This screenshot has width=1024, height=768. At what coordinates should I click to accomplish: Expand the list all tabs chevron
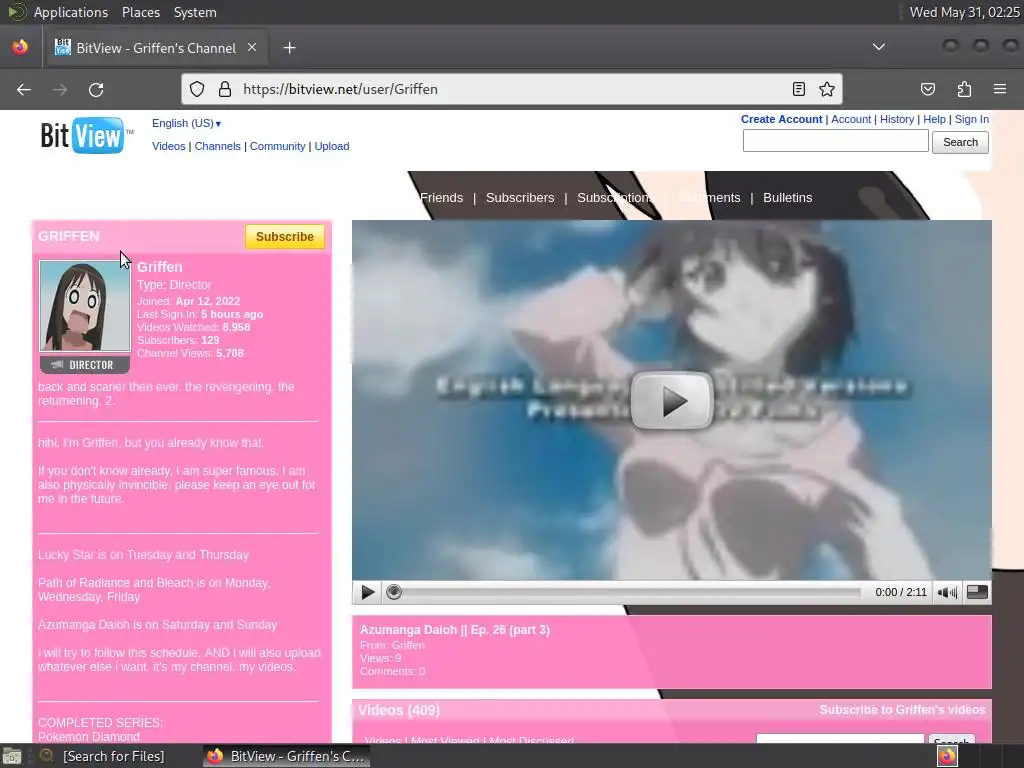(x=879, y=47)
